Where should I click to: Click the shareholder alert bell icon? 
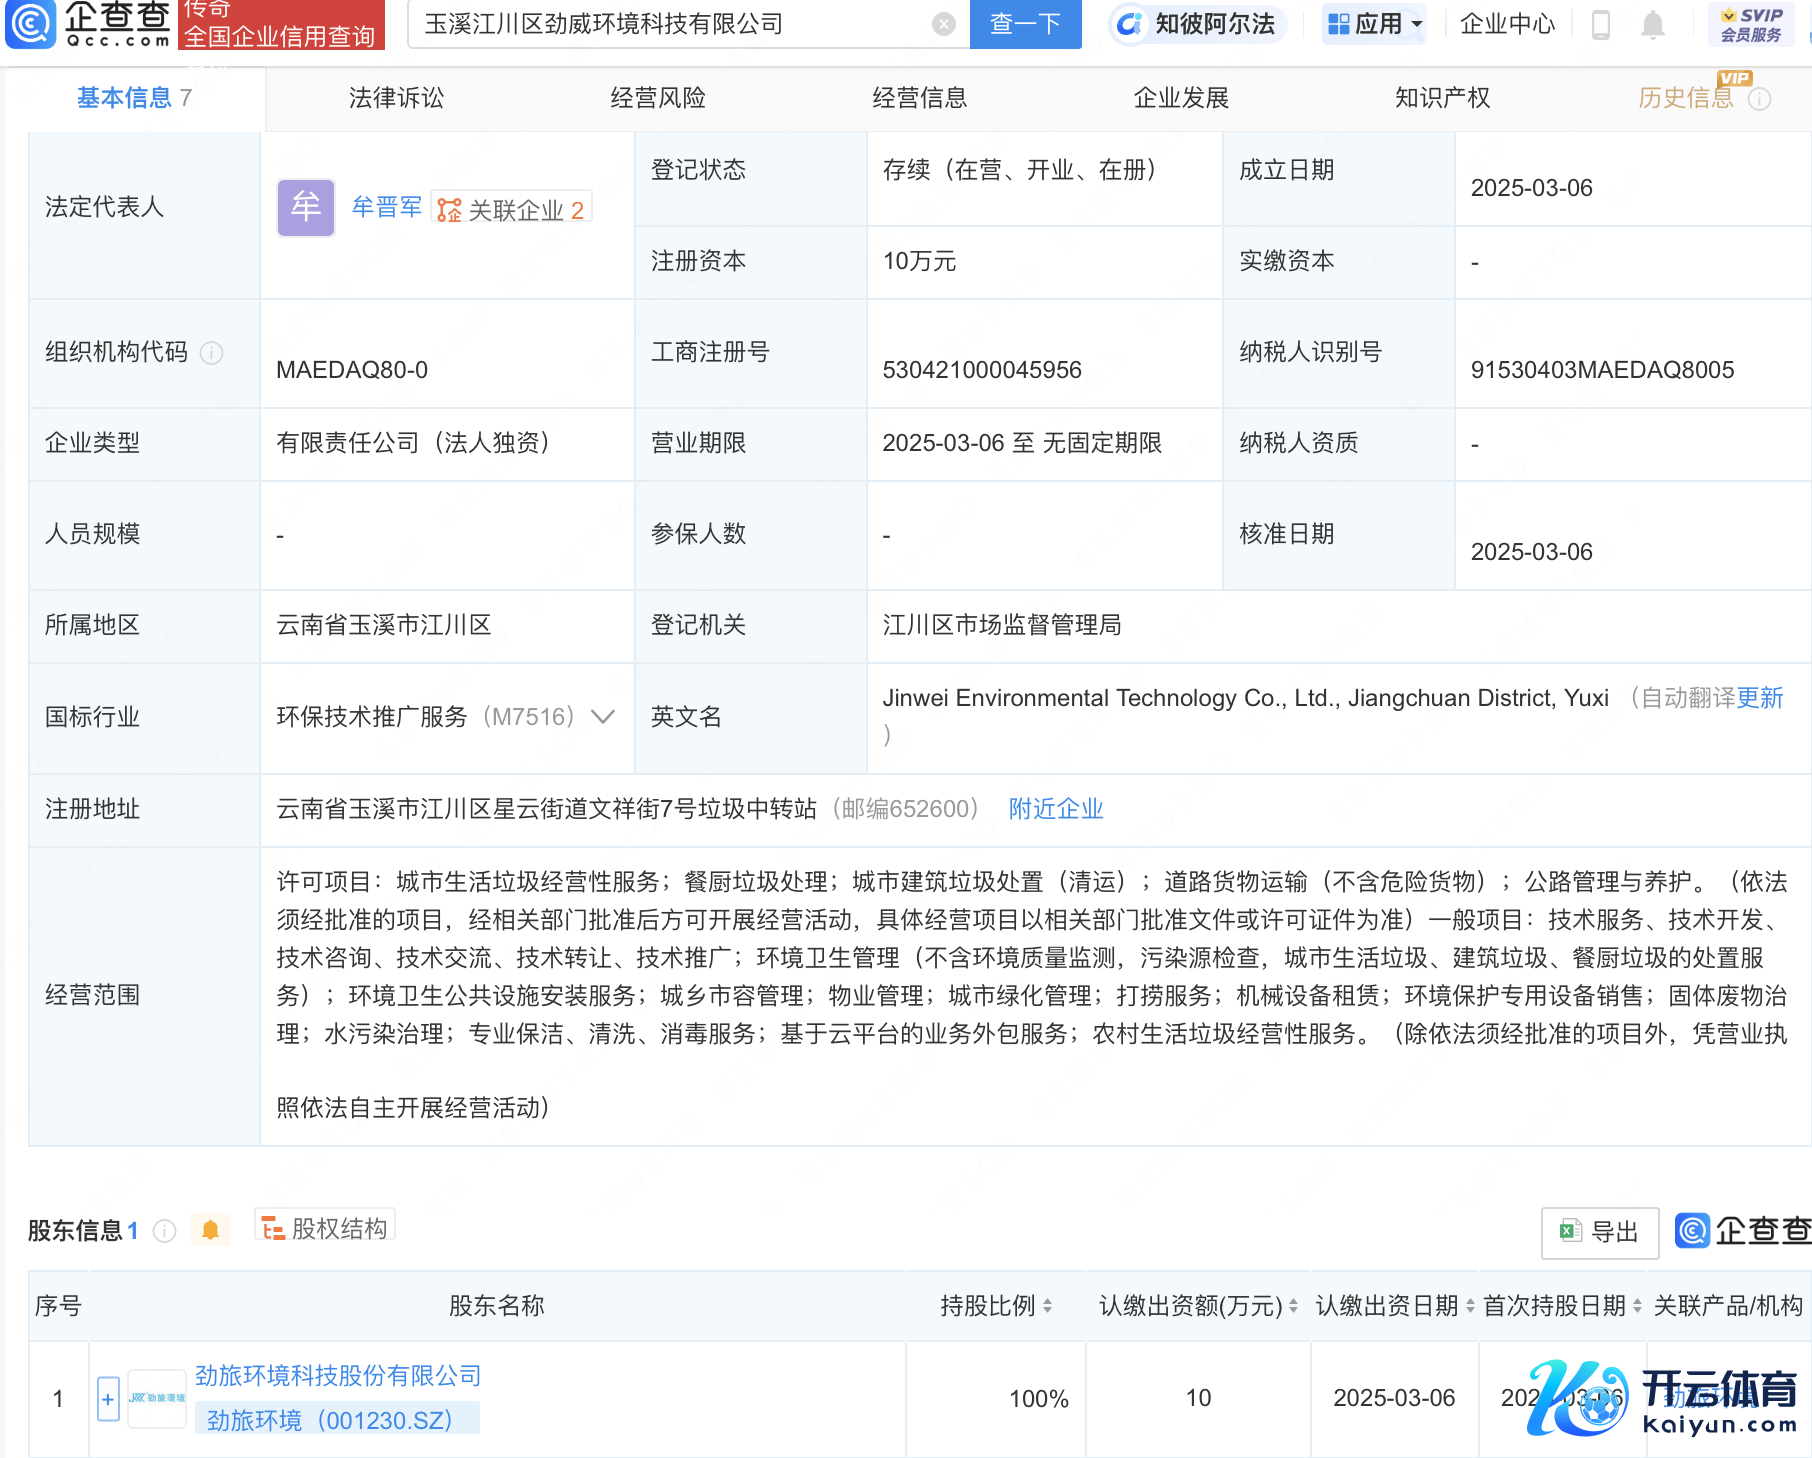(210, 1230)
